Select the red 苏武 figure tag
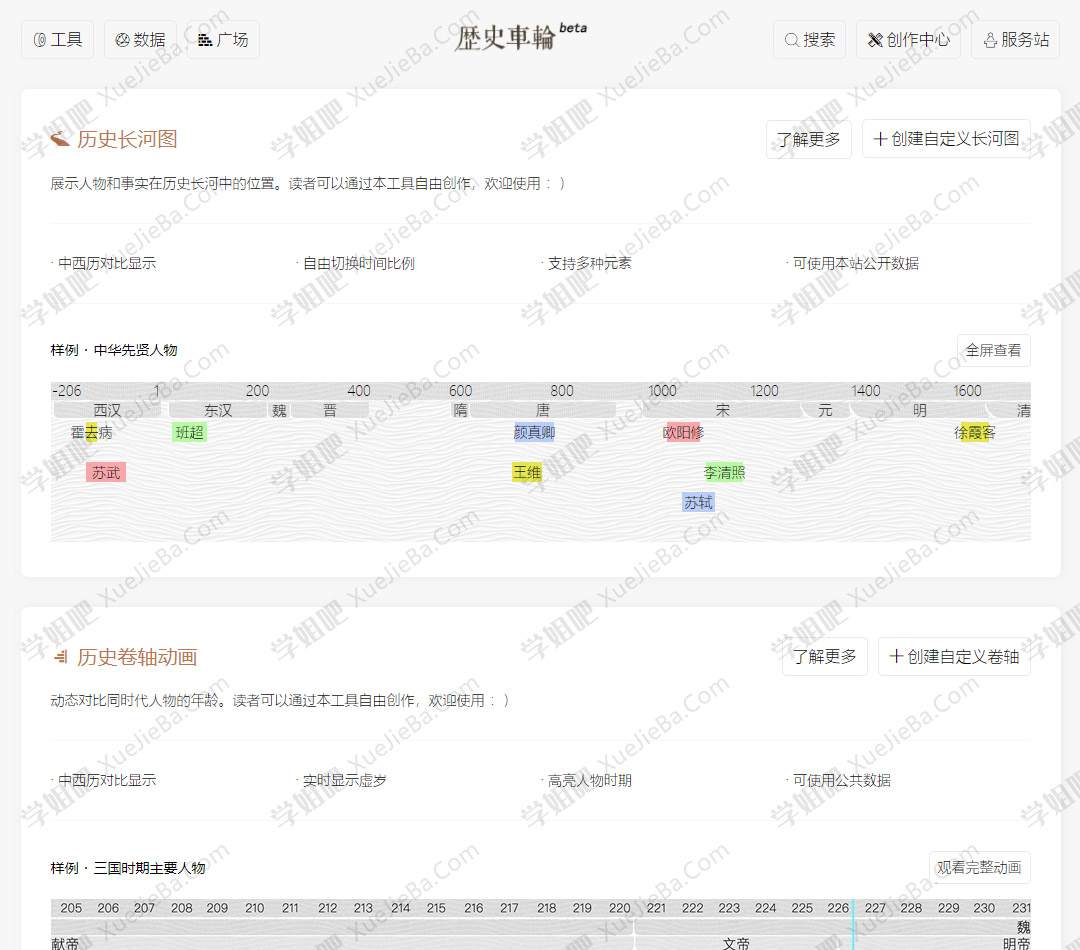 (106, 473)
